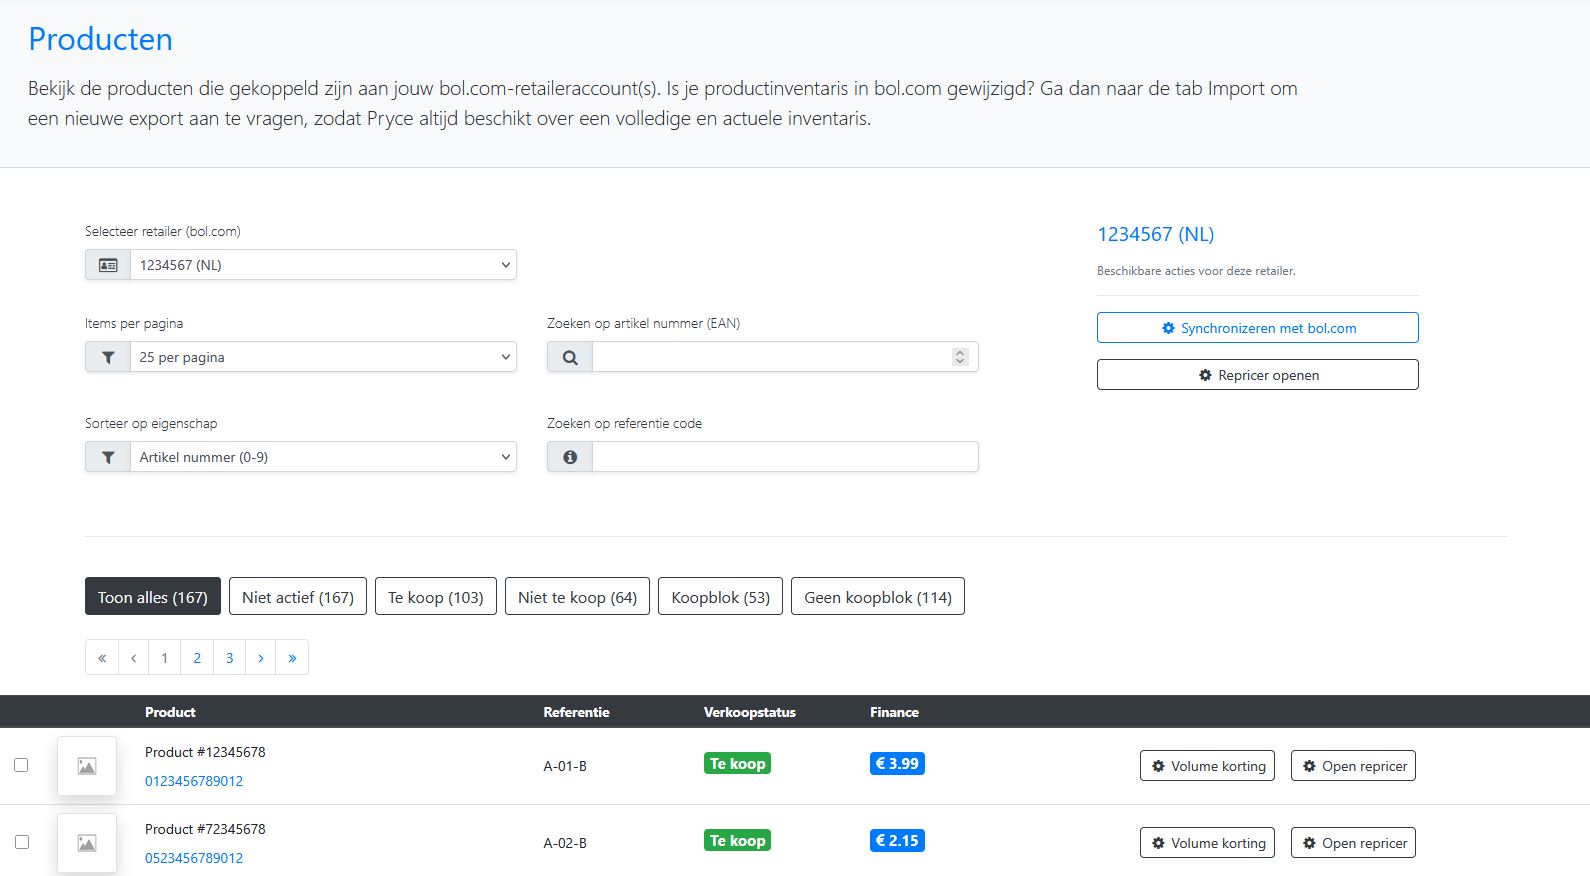Go to page 1 in pagination
Image resolution: width=1590 pixels, height=876 pixels.
165,657
